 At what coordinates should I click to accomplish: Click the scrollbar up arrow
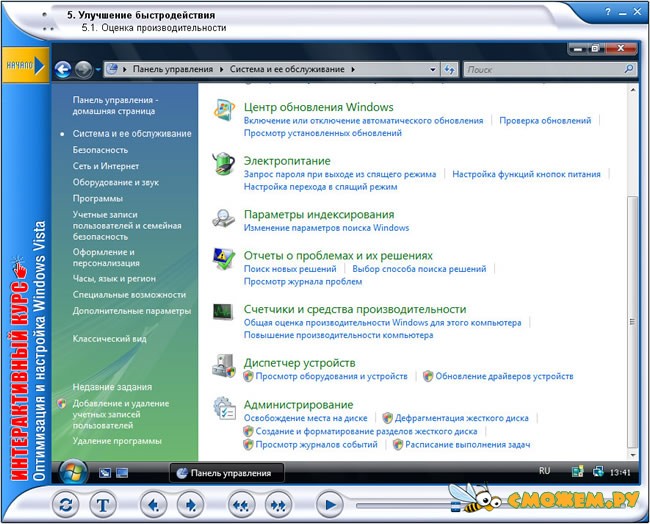[633, 90]
